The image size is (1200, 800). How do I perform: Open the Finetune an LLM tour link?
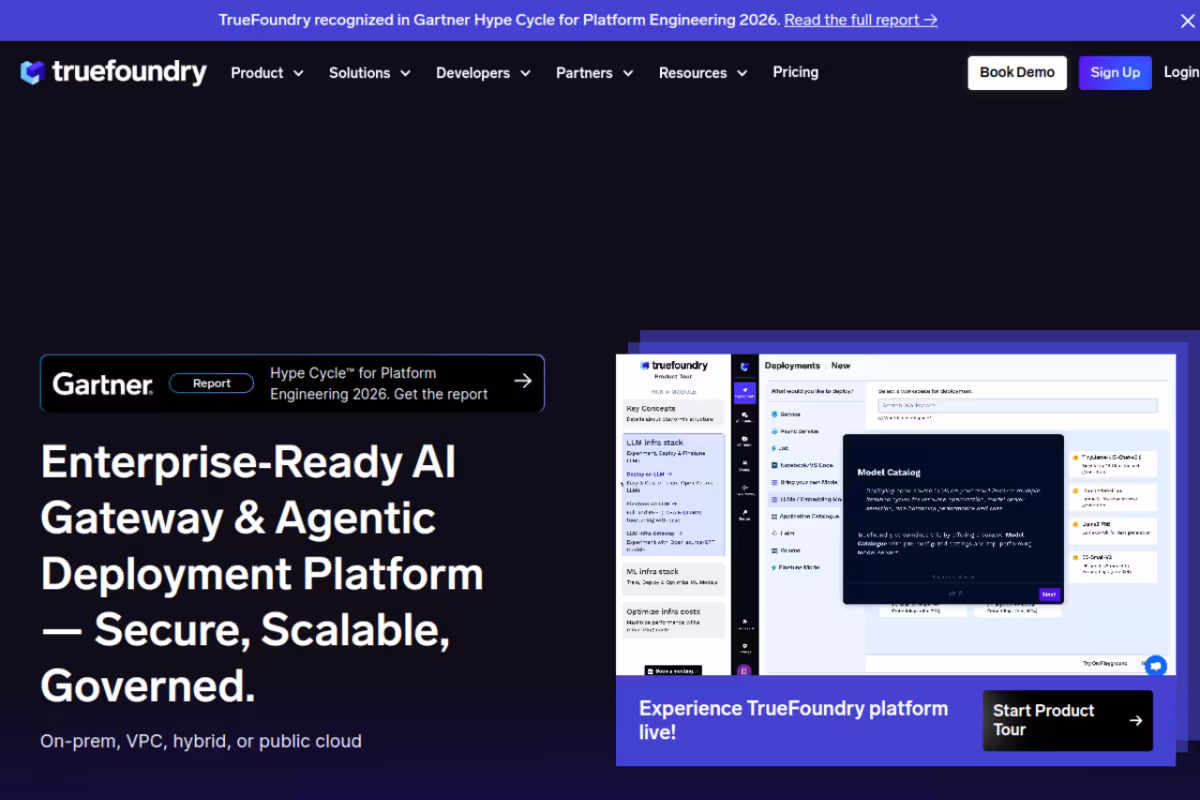click(x=652, y=504)
